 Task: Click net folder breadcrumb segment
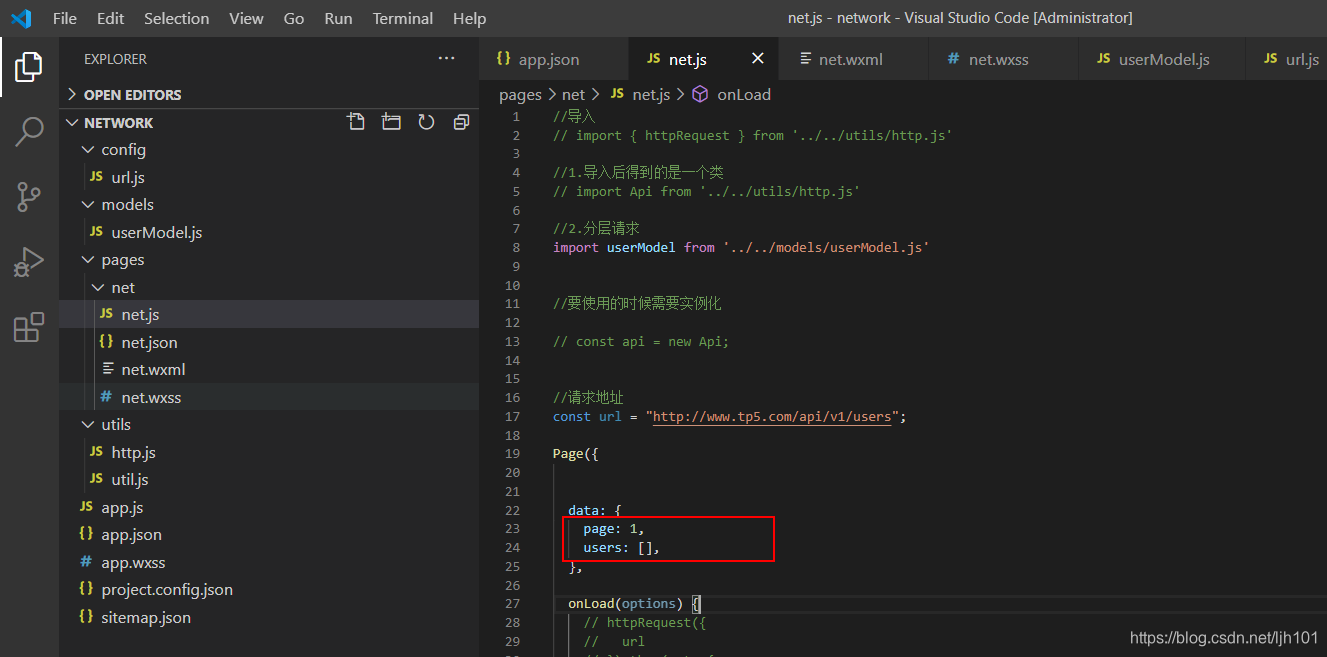coord(573,94)
